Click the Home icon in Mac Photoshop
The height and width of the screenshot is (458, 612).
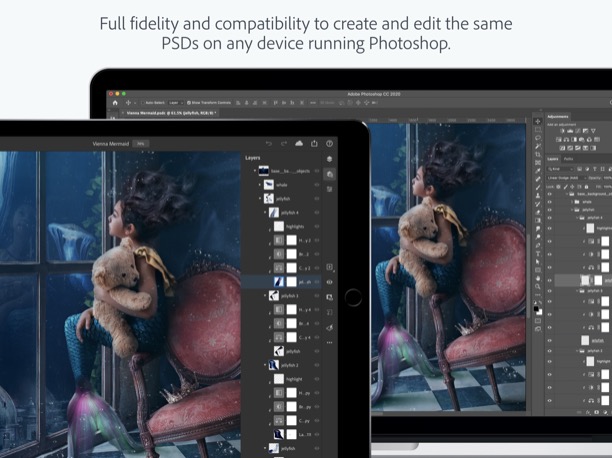[115, 103]
